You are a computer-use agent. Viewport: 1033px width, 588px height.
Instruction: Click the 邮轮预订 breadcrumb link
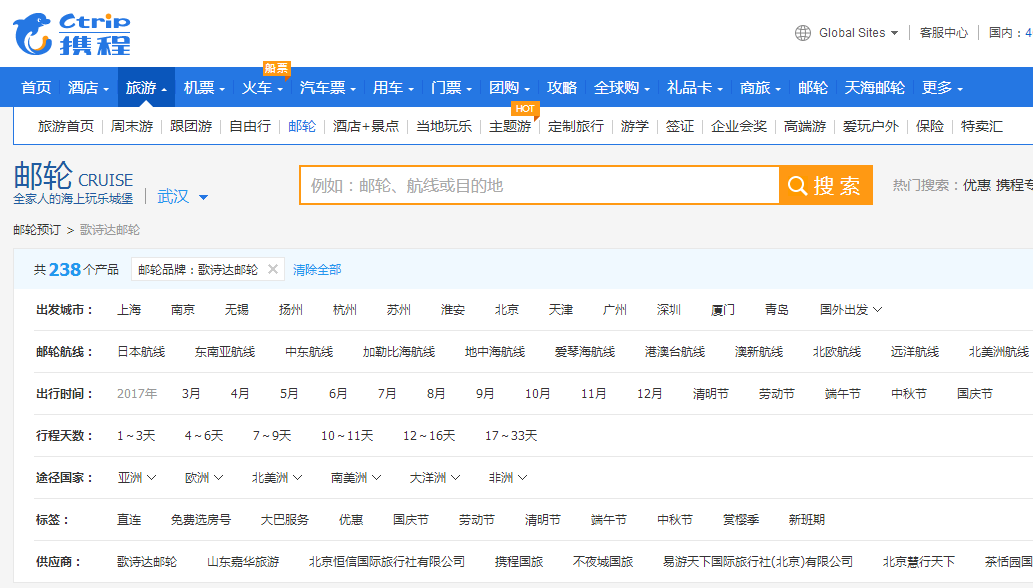[37, 230]
